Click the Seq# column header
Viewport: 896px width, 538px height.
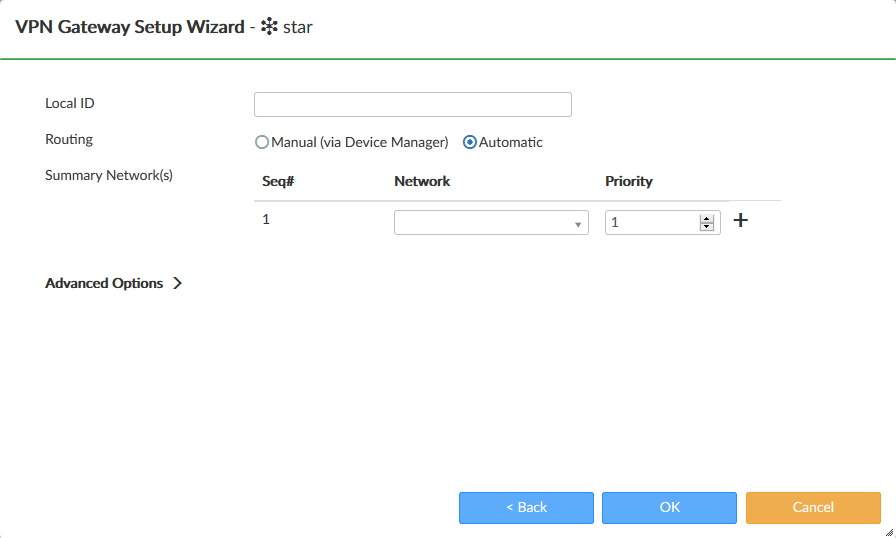tap(277, 181)
